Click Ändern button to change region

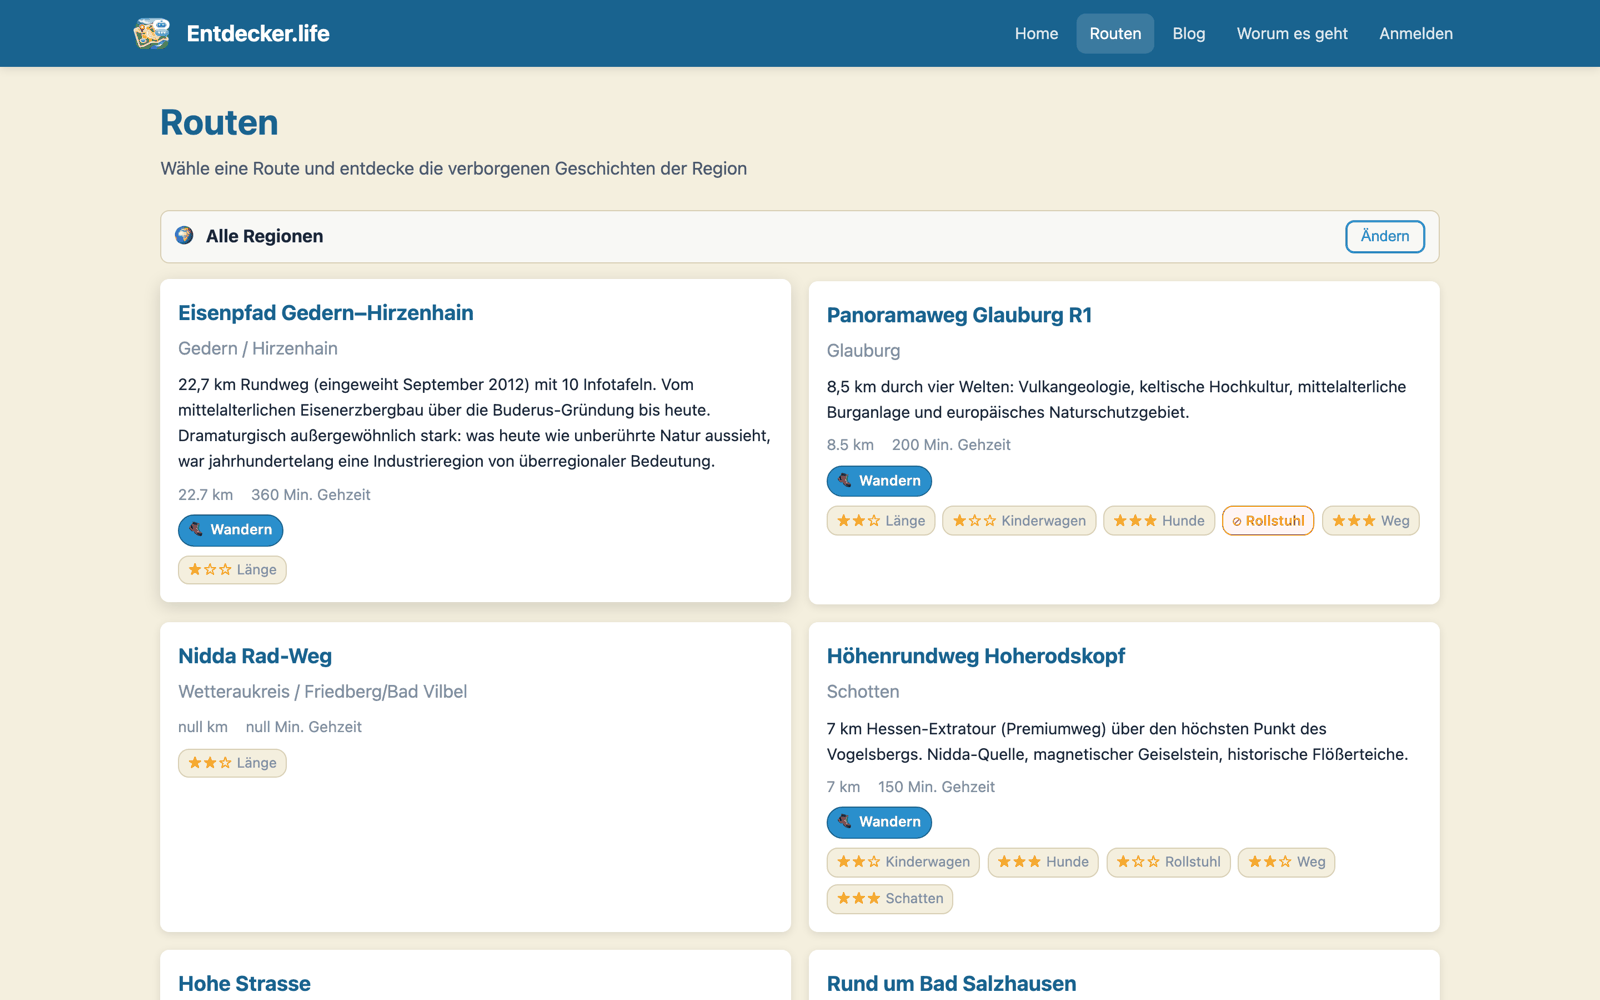1385,236
